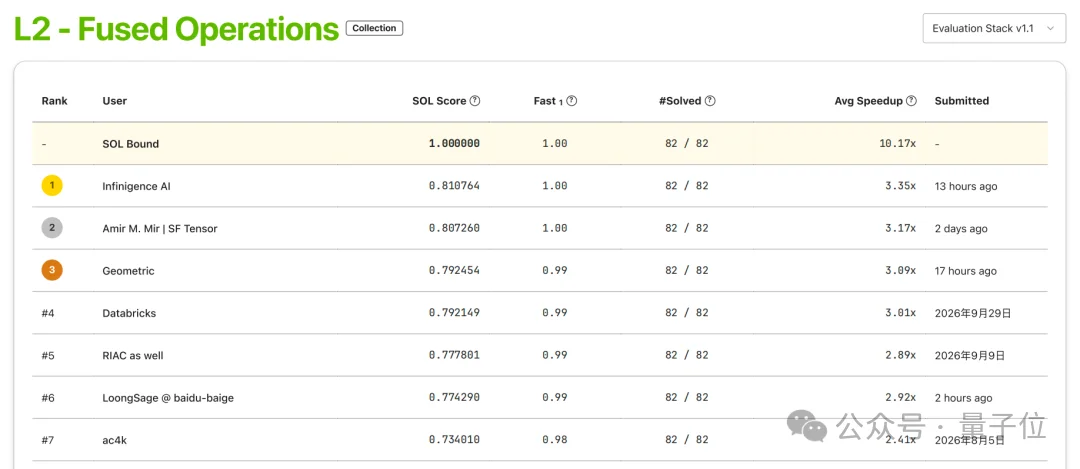
Task: Click the #Solved help icon
Action: pyautogui.click(x=710, y=101)
